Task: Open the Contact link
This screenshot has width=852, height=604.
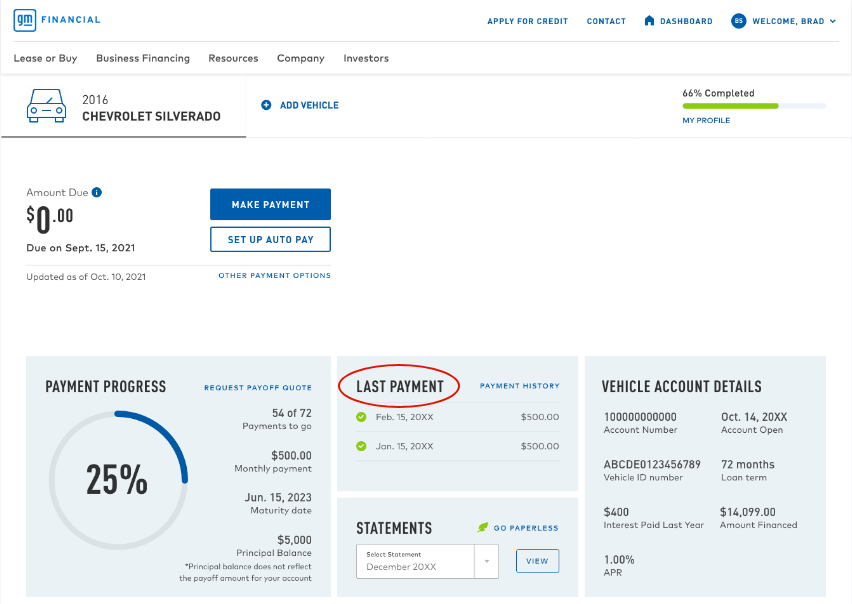Action: click(606, 21)
